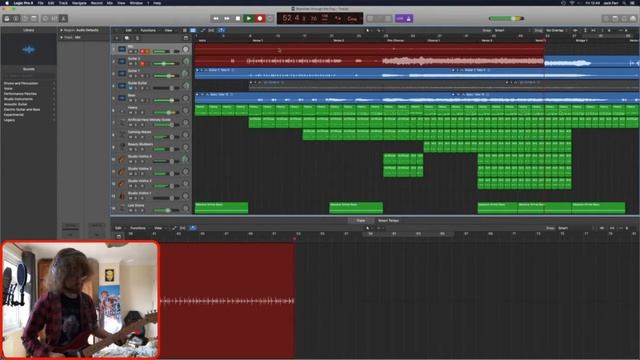Select the Track editor tab
Viewport: 640px width, 360px height.
pos(361,220)
